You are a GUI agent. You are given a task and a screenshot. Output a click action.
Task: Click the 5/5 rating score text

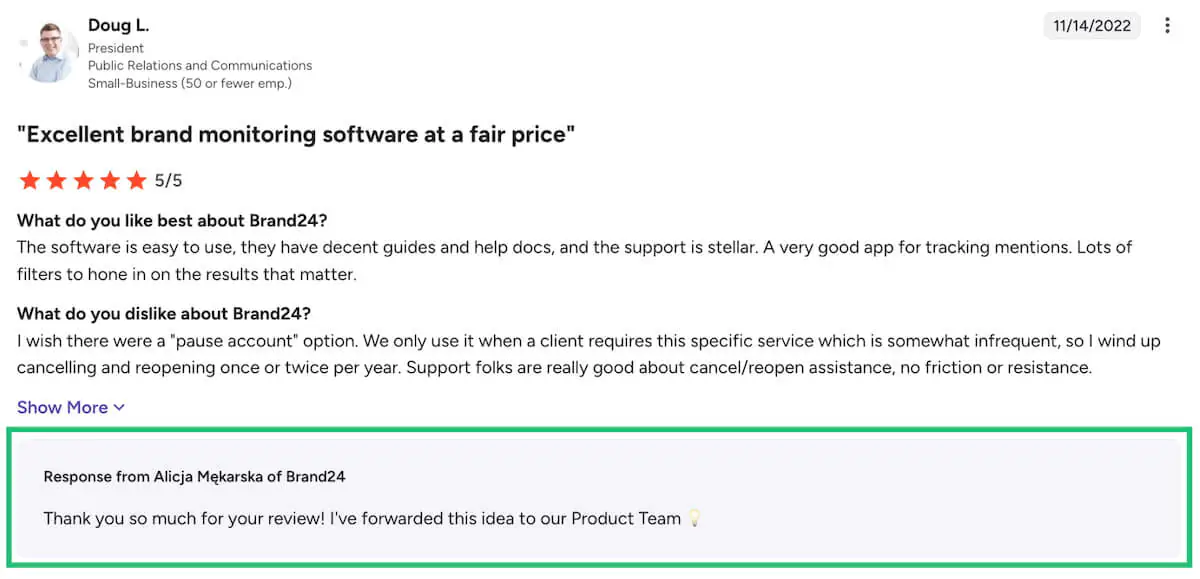[169, 181]
